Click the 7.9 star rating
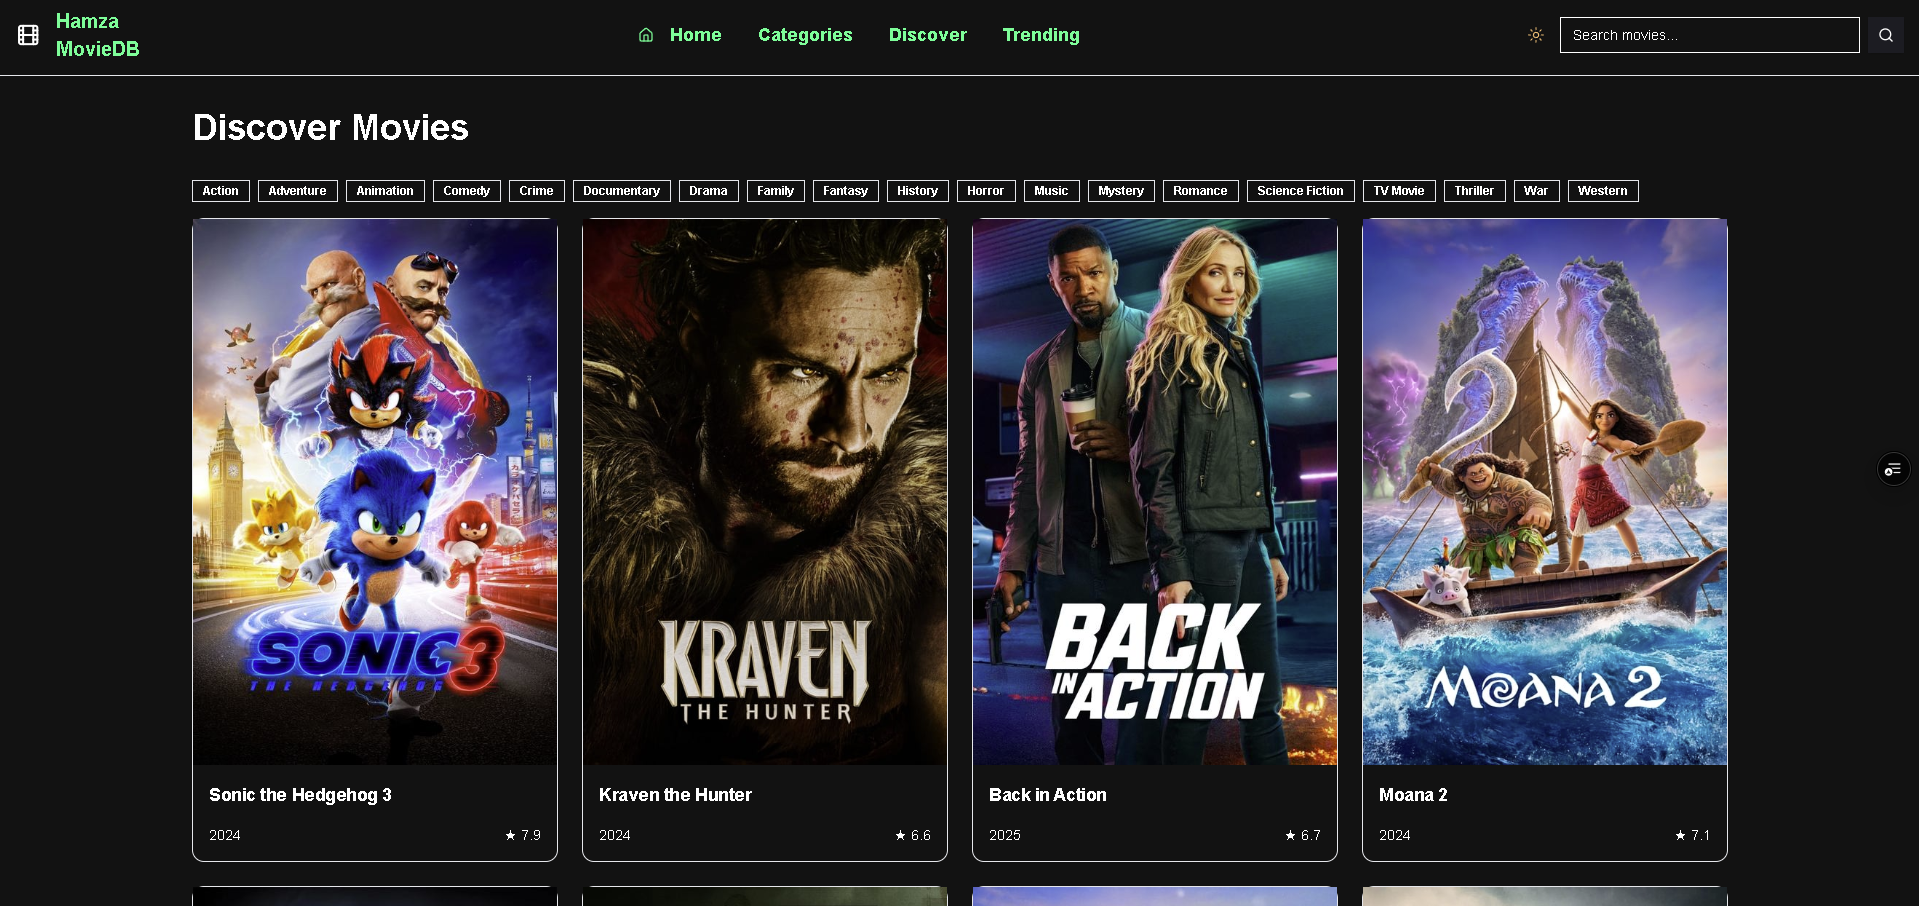This screenshot has width=1919, height=906. pos(523,835)
